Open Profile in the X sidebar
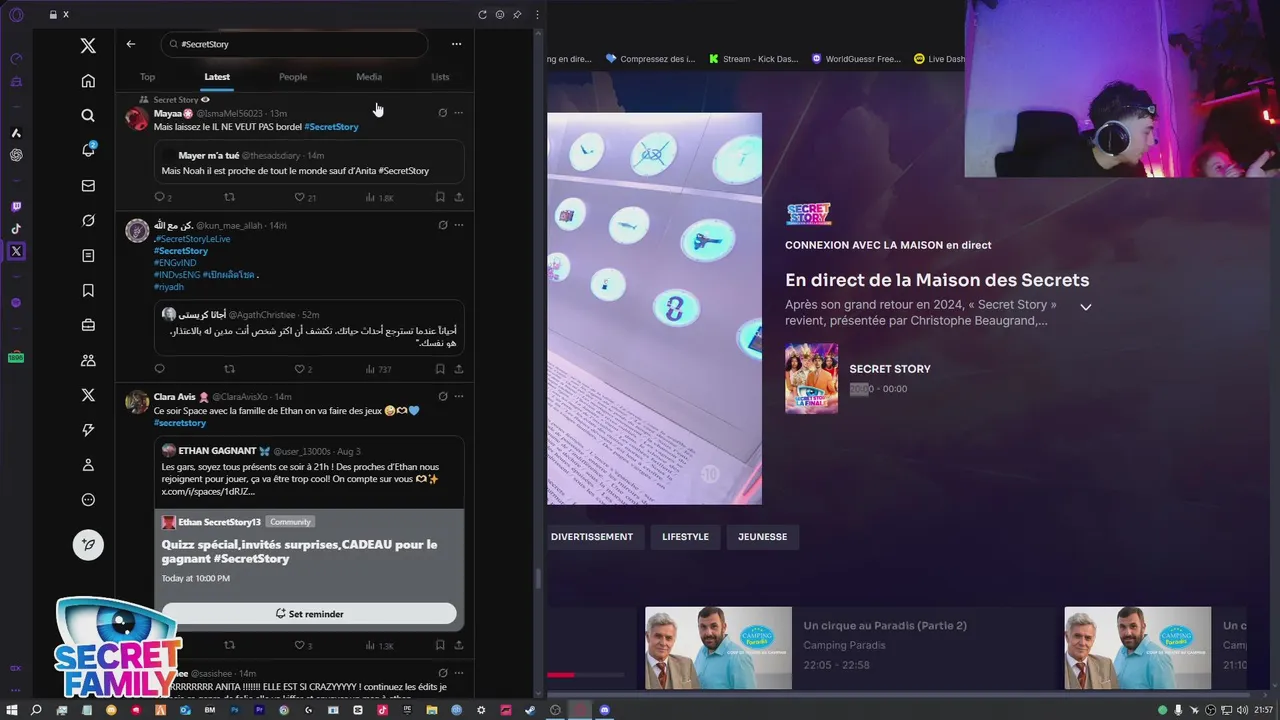Viewport: 1280px width, 720px height. pyautogui.click(x=88, y=465)
